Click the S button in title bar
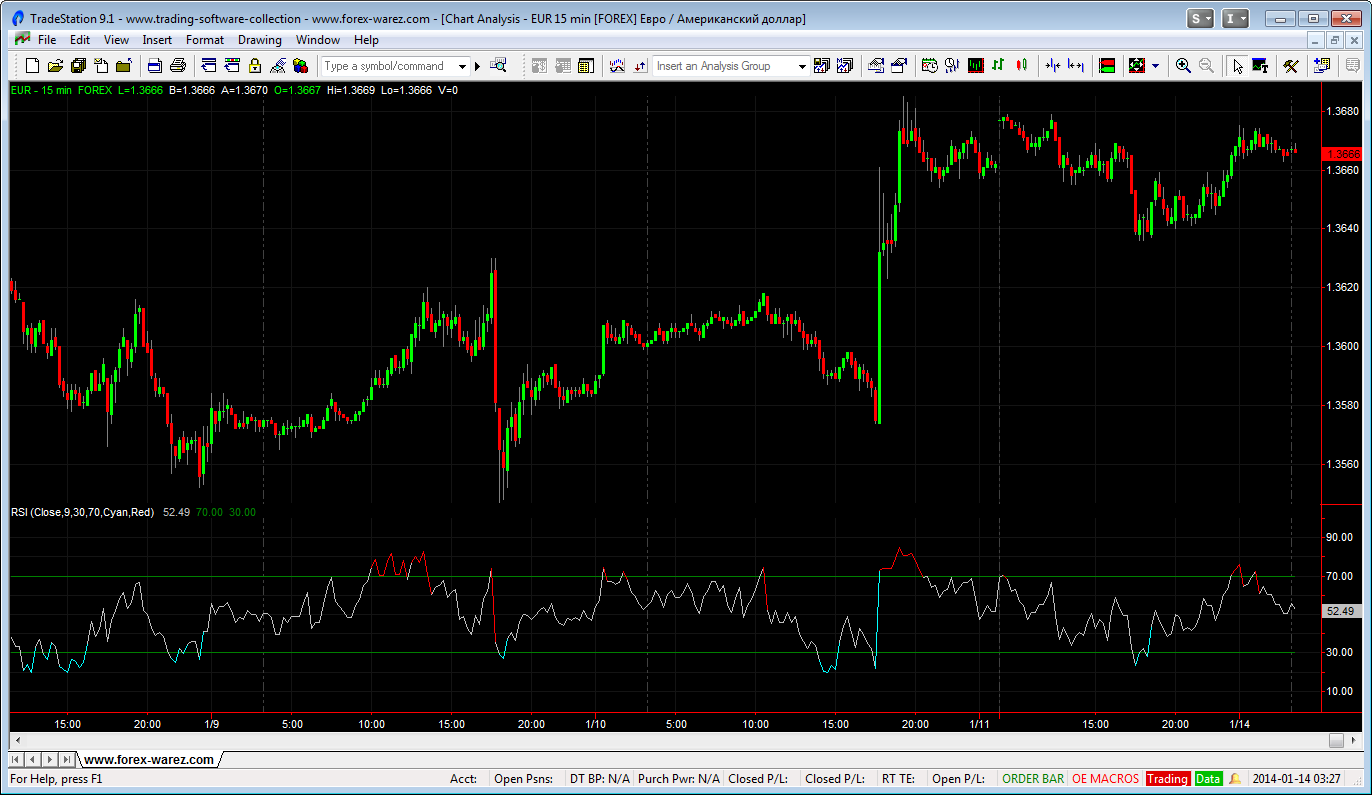The height and width of the screenshot is (795, 1372). pos(1200,18)
